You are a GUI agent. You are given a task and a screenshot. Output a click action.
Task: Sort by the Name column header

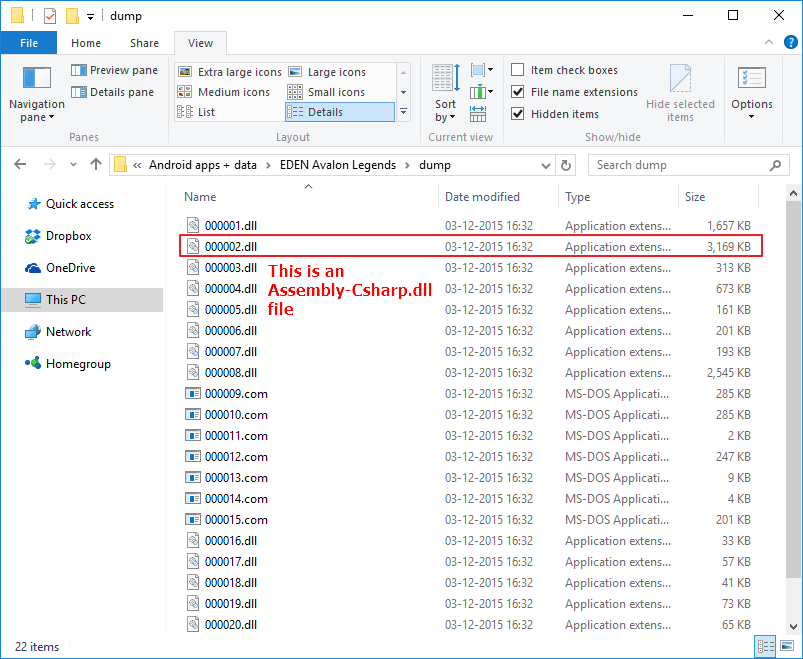[309, 197]
